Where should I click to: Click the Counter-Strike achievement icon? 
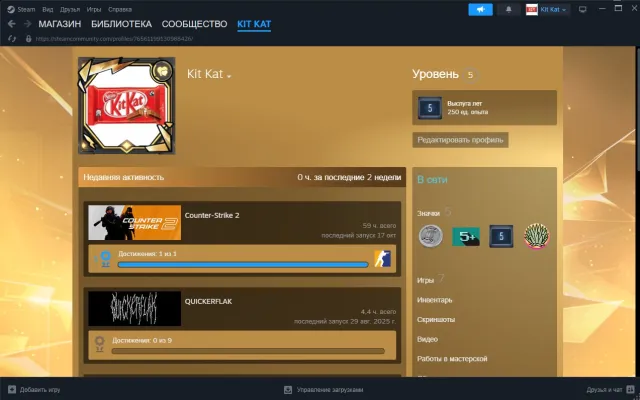tap(382, 259)
